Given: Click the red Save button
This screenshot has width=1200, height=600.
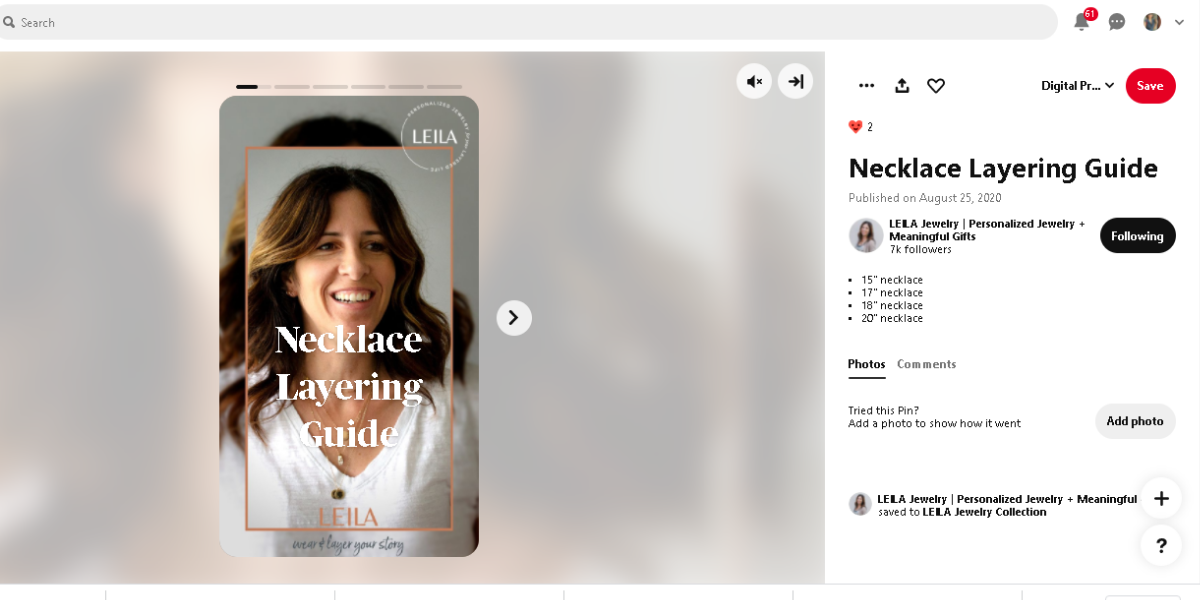Looking at the screenshot, I should (x=1150, y=86).
